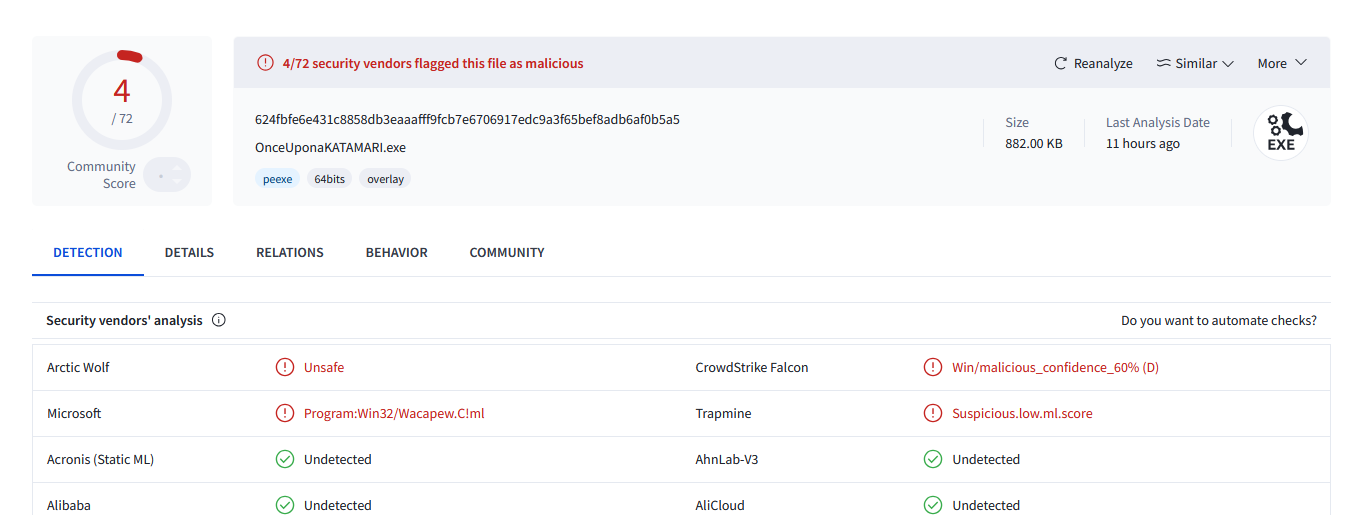Click the 64bits tag
Screen dimensions: 1368x515
(x=329, y=179)
